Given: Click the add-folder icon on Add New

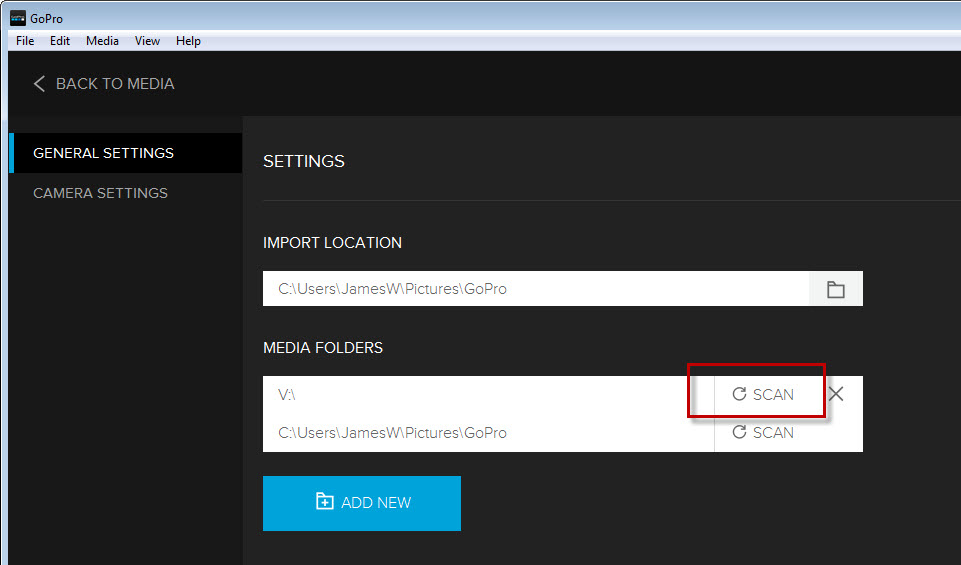Looking at the screenshot, I should tap(324, 502).
